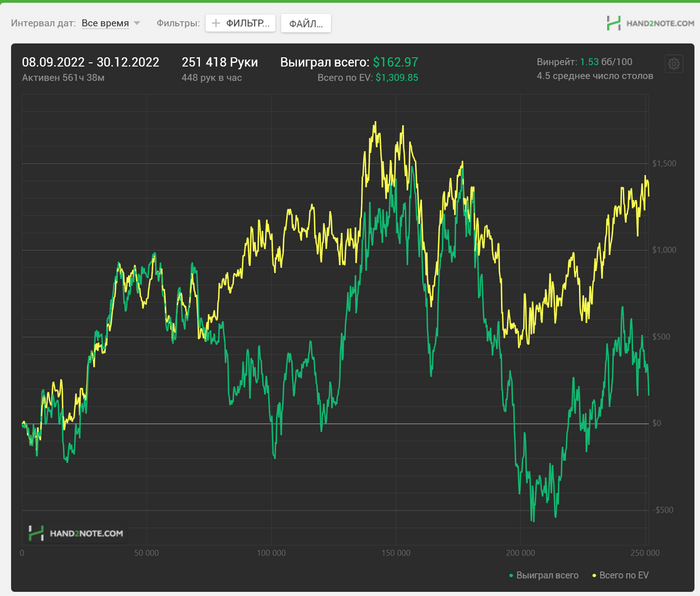Click the '50 000' x-axis label
The image size is (700, 596).
pos(146,553)
